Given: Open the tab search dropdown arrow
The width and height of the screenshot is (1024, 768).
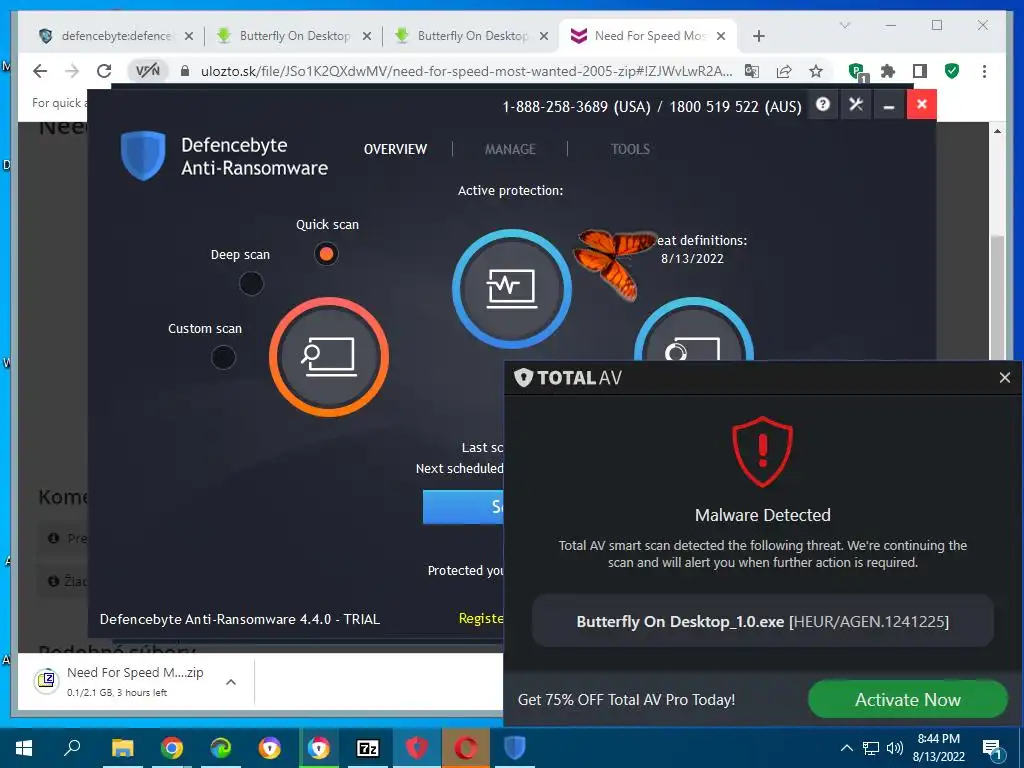Looking at the screenshot, I should pos(844,25).
